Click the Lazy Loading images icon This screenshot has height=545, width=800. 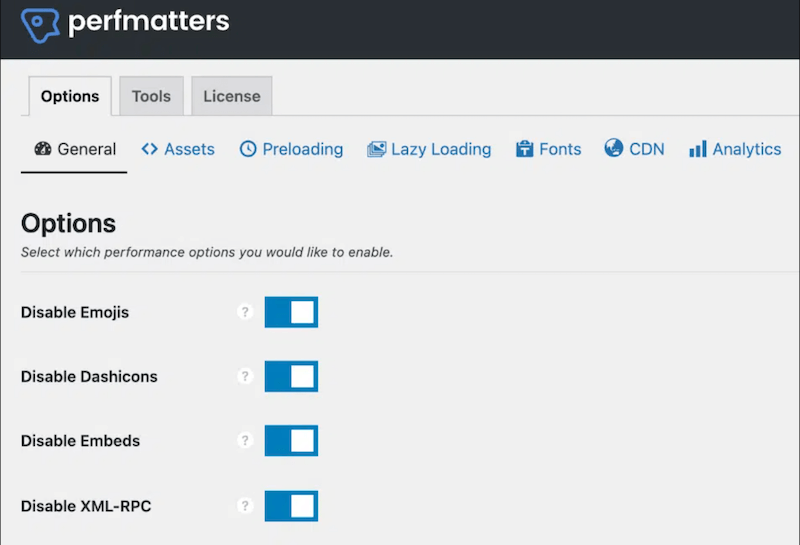(377, 149)
